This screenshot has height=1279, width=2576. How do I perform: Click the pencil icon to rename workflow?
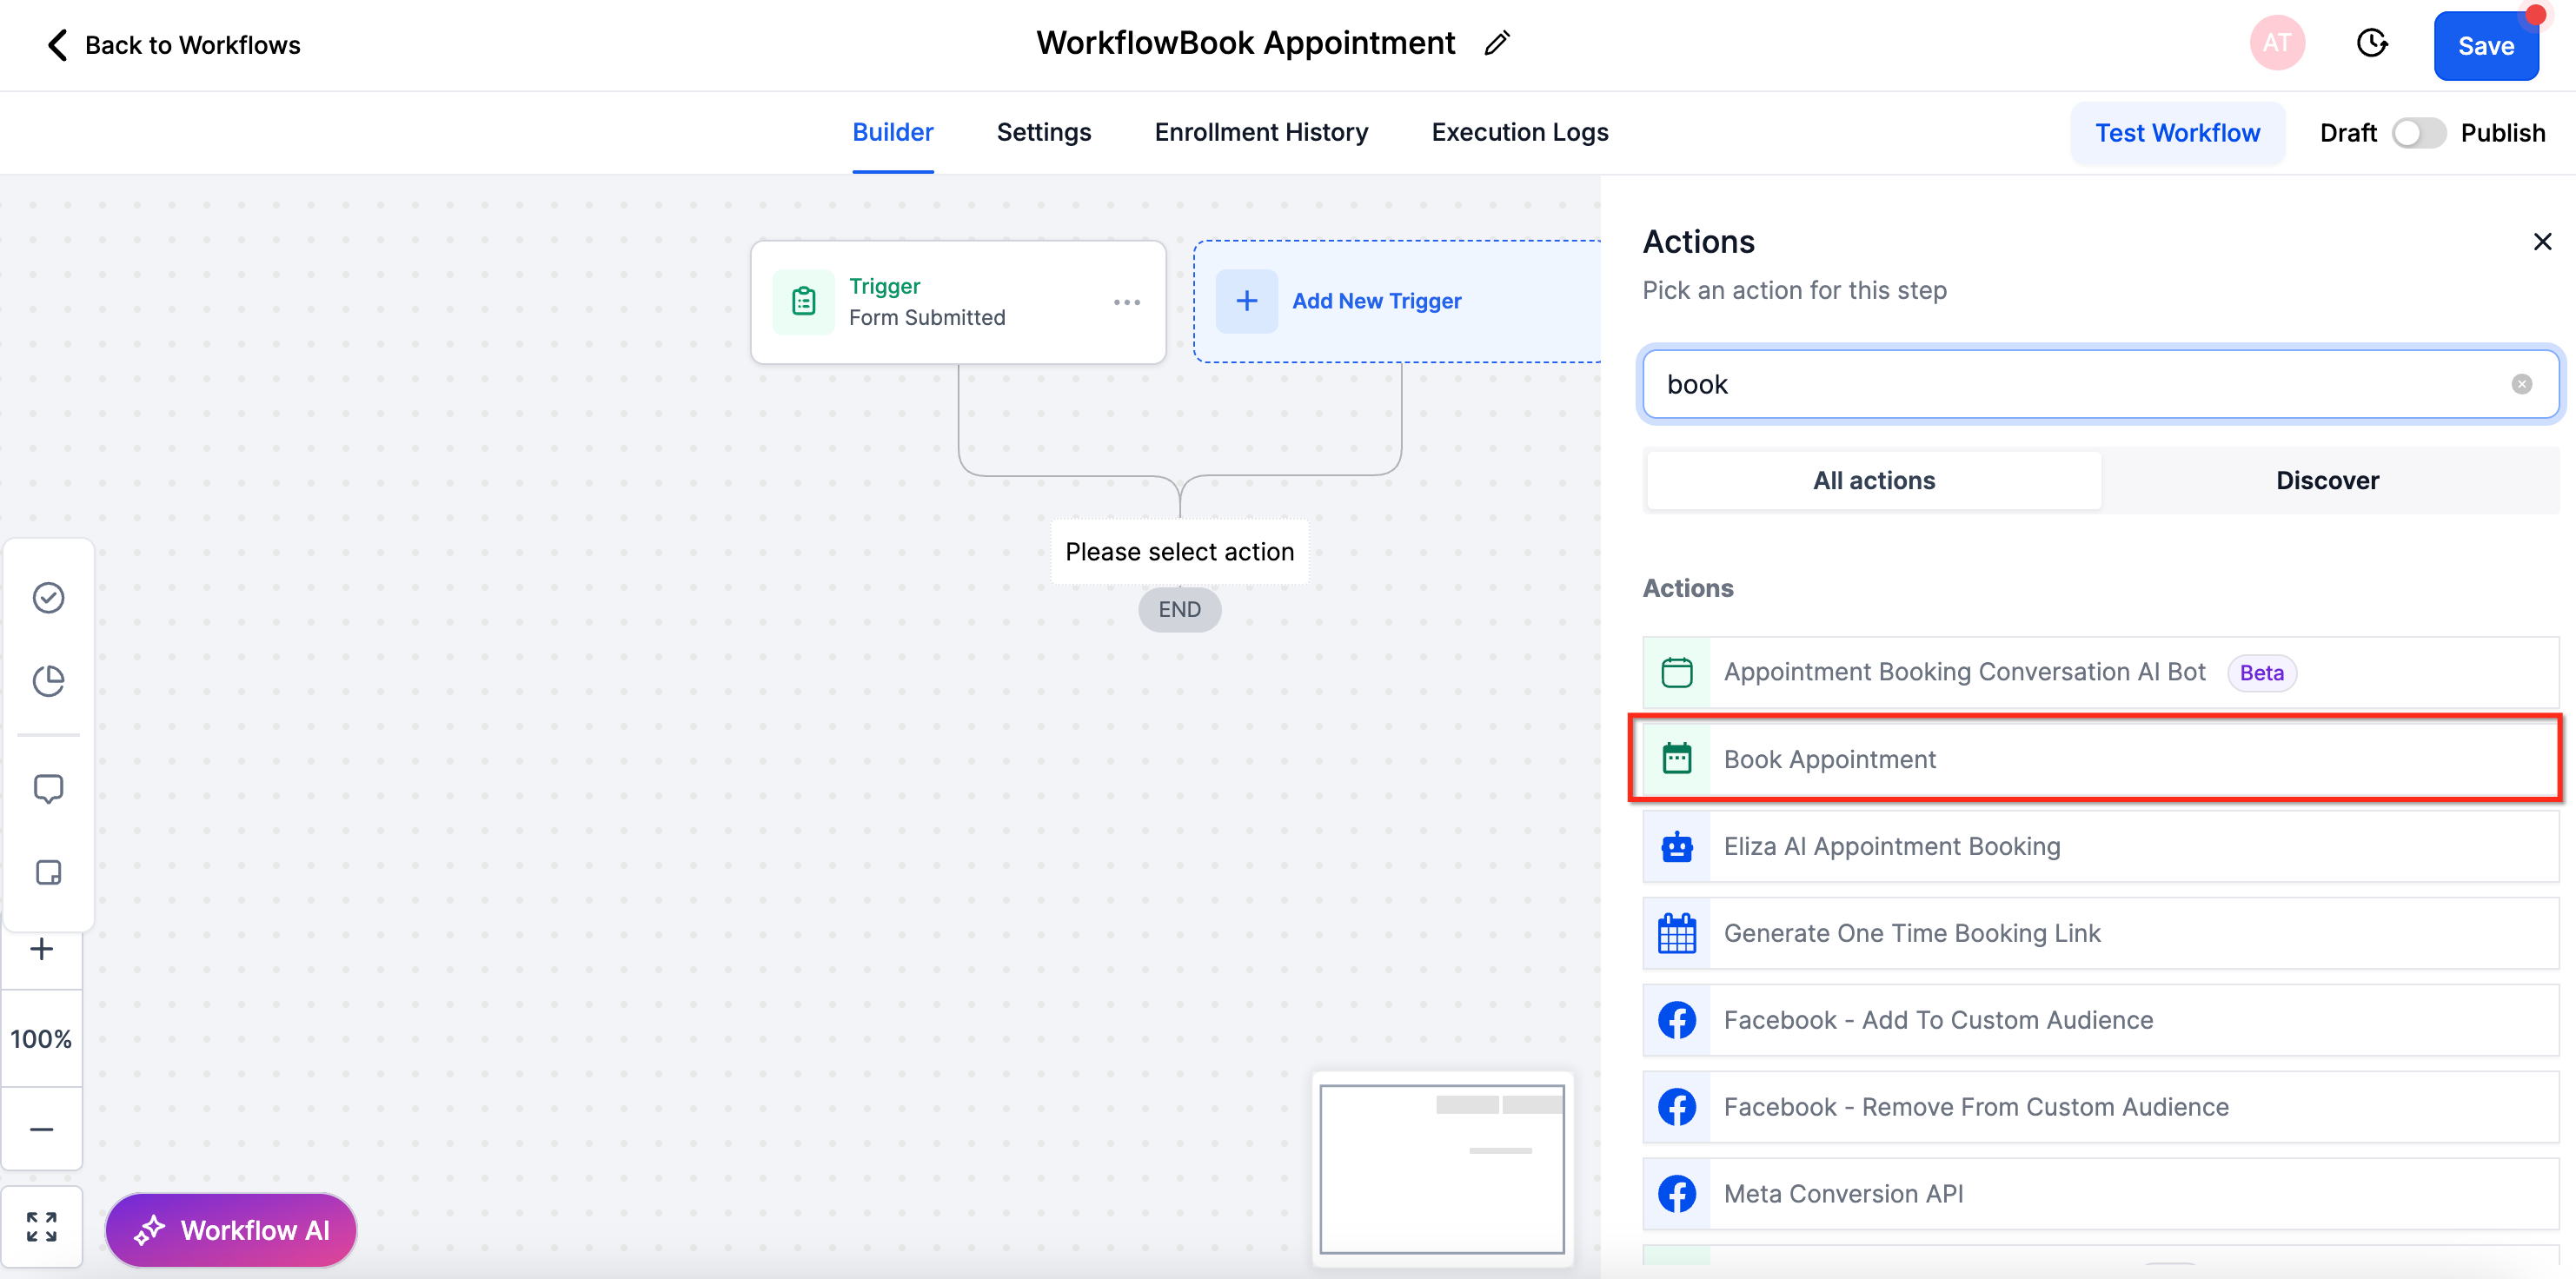tap(1496, 44)
